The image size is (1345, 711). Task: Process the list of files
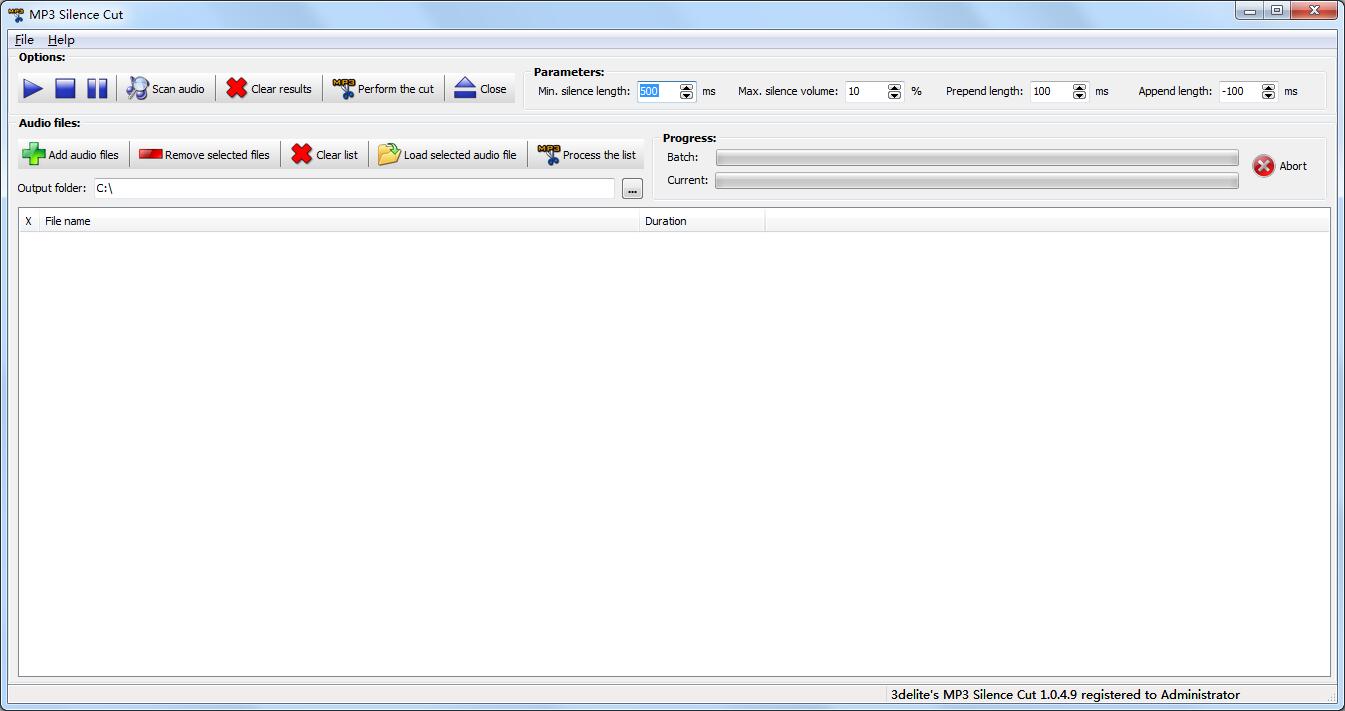click(587, 155)
